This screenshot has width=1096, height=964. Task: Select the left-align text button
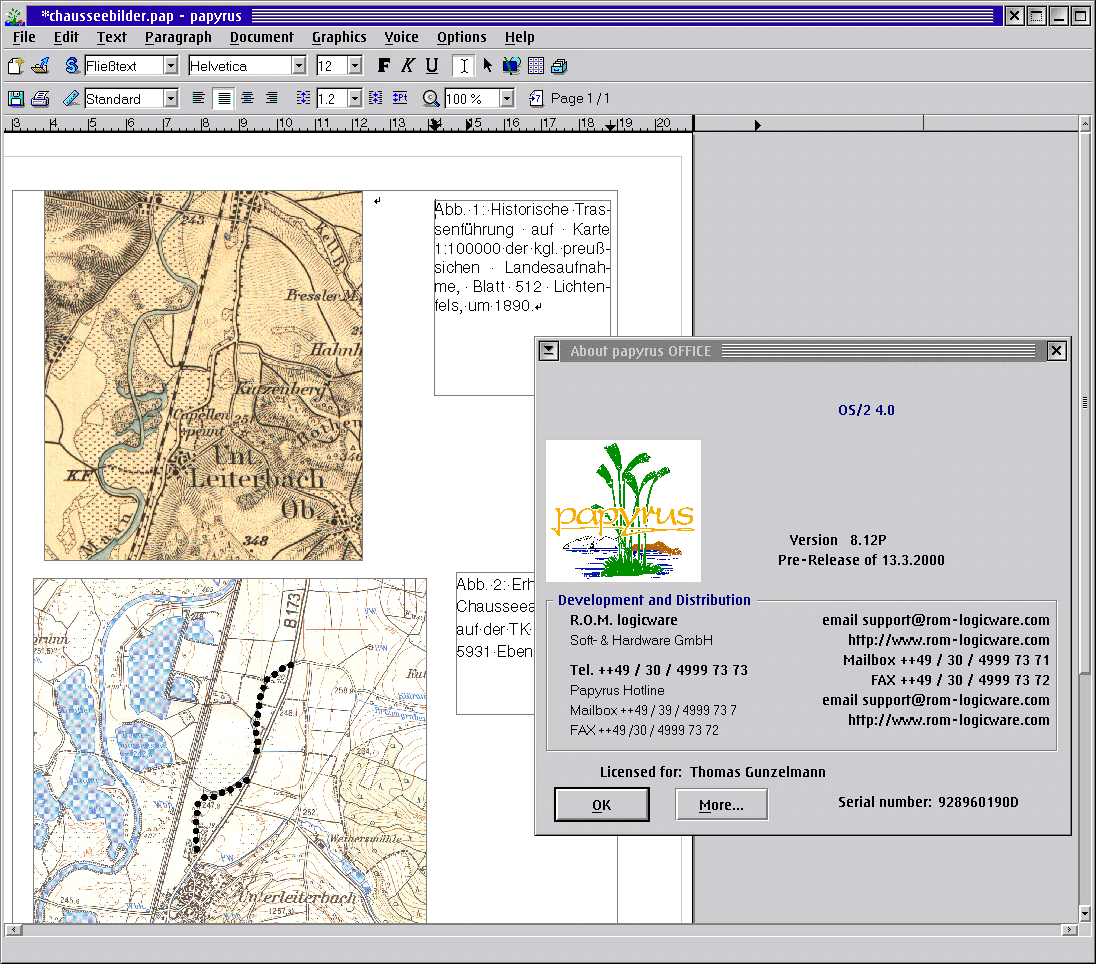coord(199,98)
